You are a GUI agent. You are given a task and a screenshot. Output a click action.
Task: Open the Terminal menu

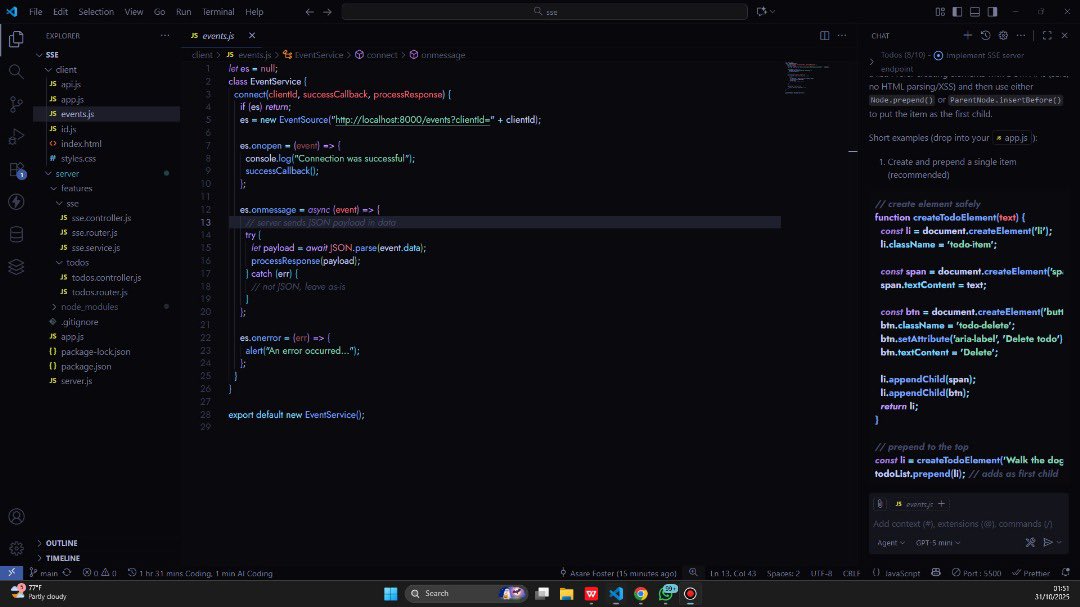click(x=218, y=12)
